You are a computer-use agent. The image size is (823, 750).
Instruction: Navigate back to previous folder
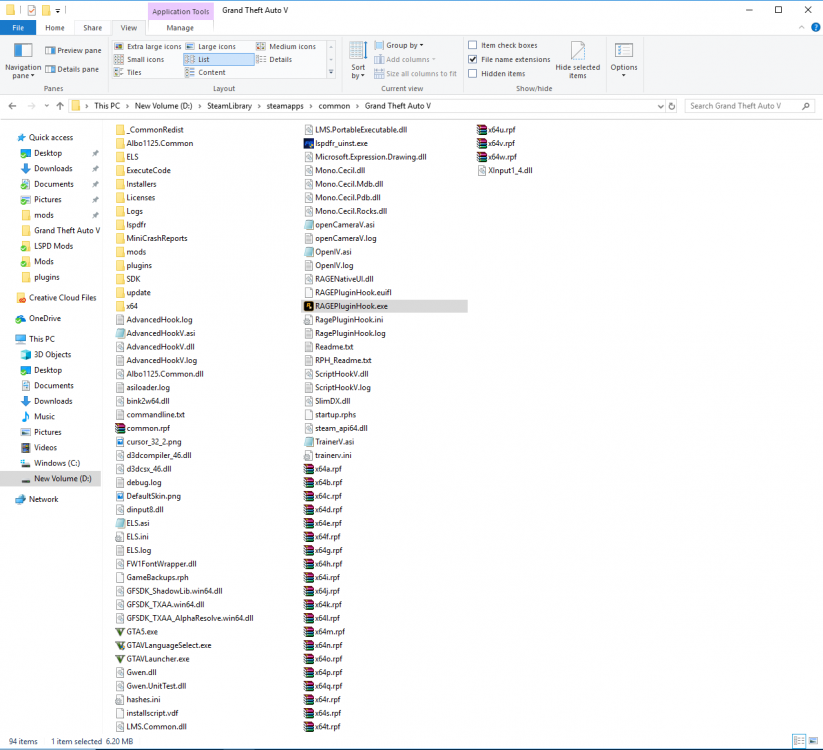point(13,106)
